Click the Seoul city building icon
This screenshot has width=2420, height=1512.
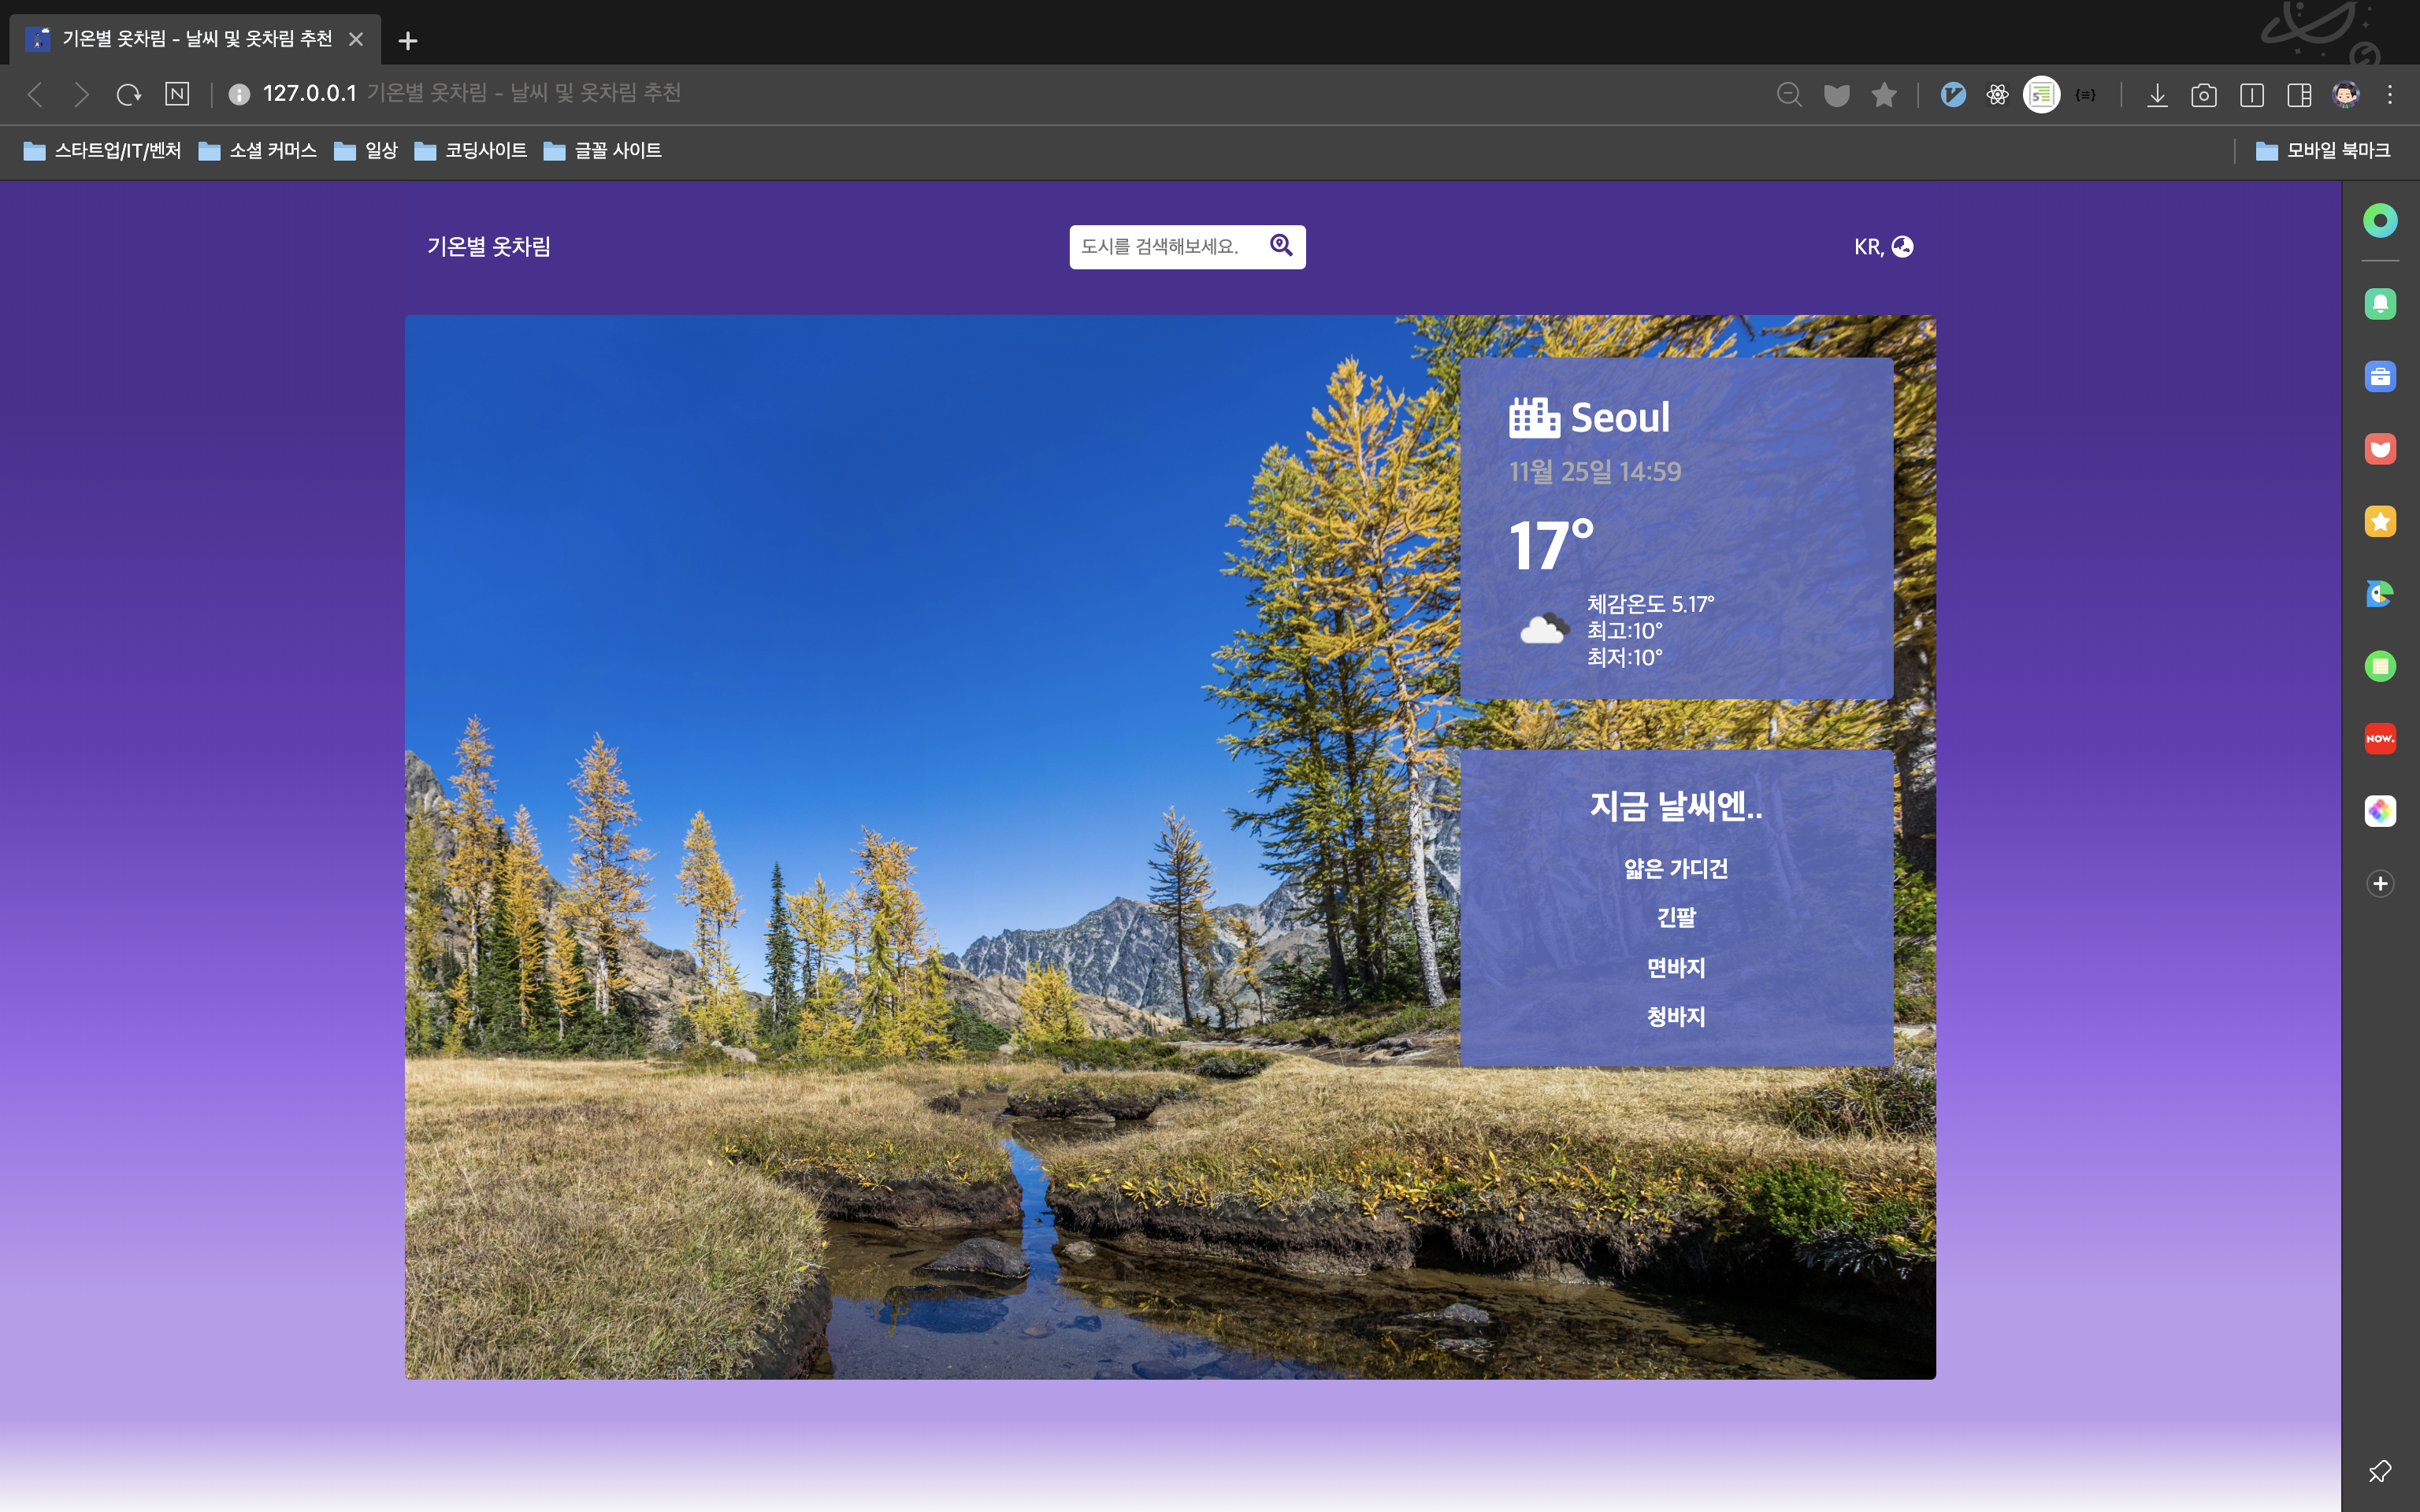pyautogui.click(x=1534, y=417)
